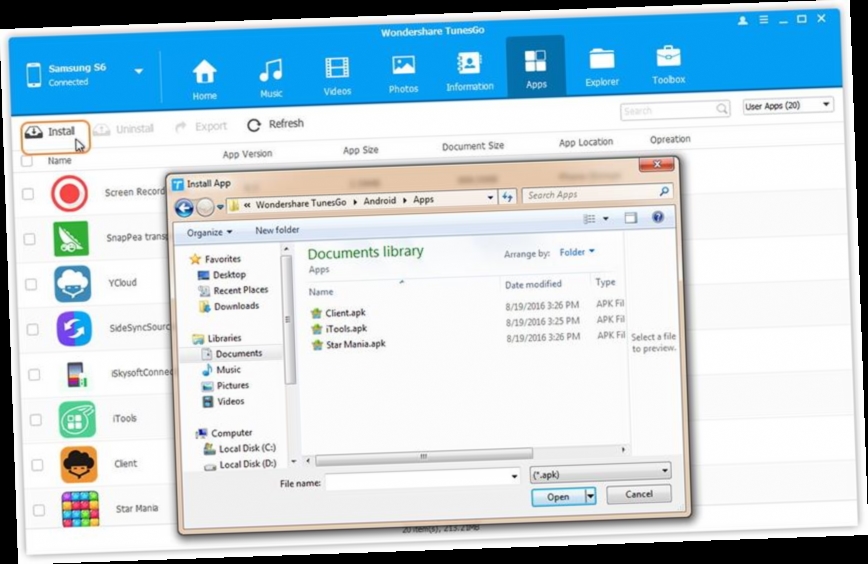Click the Cancel button in dialog
This screenshot has width=868, height=564.
(x=639, y=494)
